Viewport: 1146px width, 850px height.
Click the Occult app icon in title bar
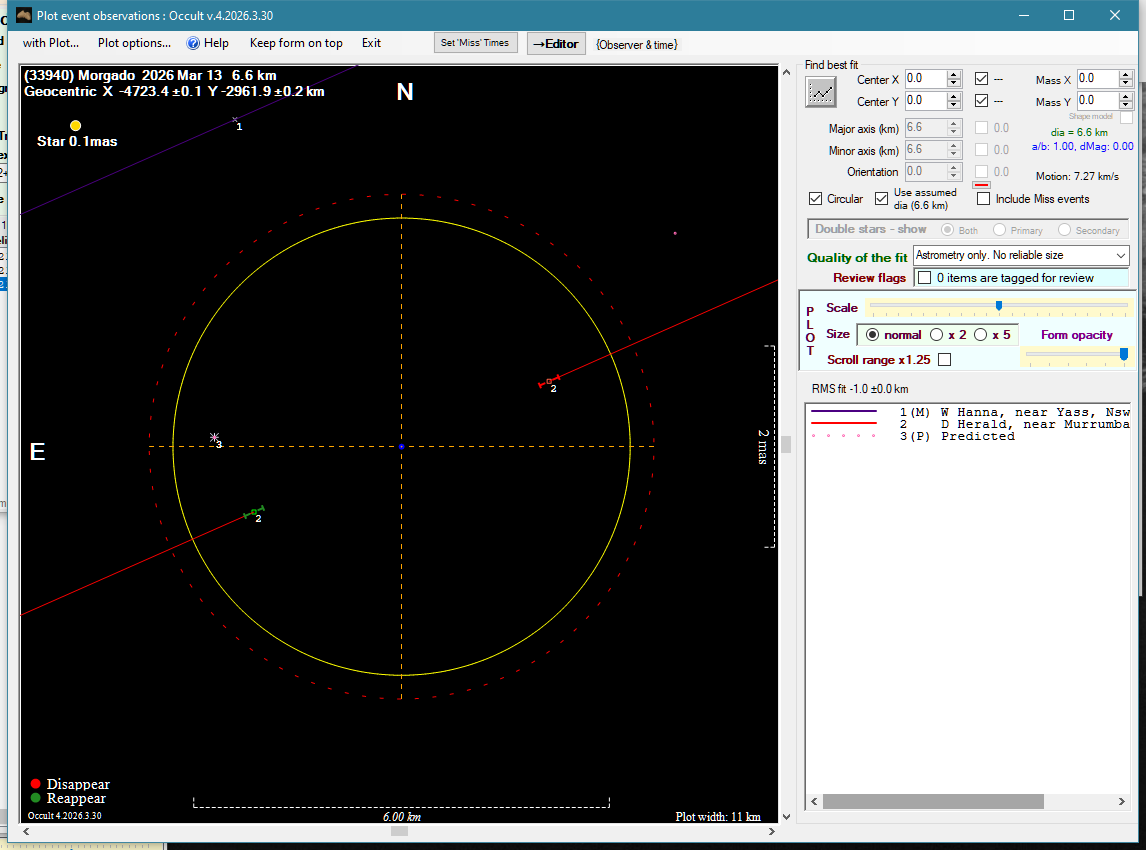25,15
